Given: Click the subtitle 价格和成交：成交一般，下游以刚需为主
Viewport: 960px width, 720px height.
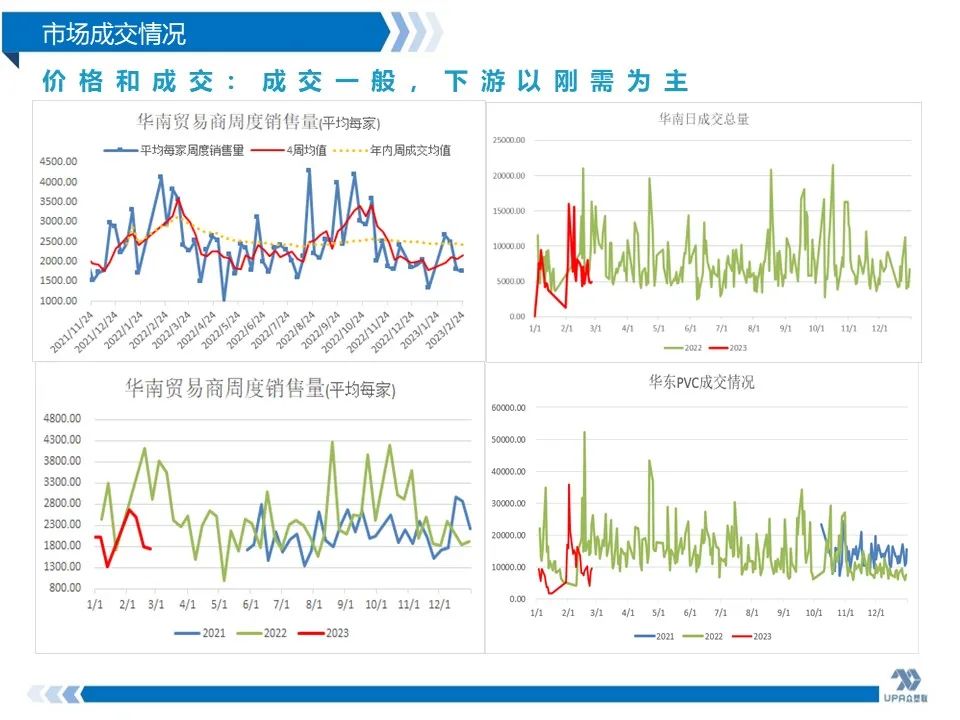Looking at the screenshot, I should [x=365, y=81].
